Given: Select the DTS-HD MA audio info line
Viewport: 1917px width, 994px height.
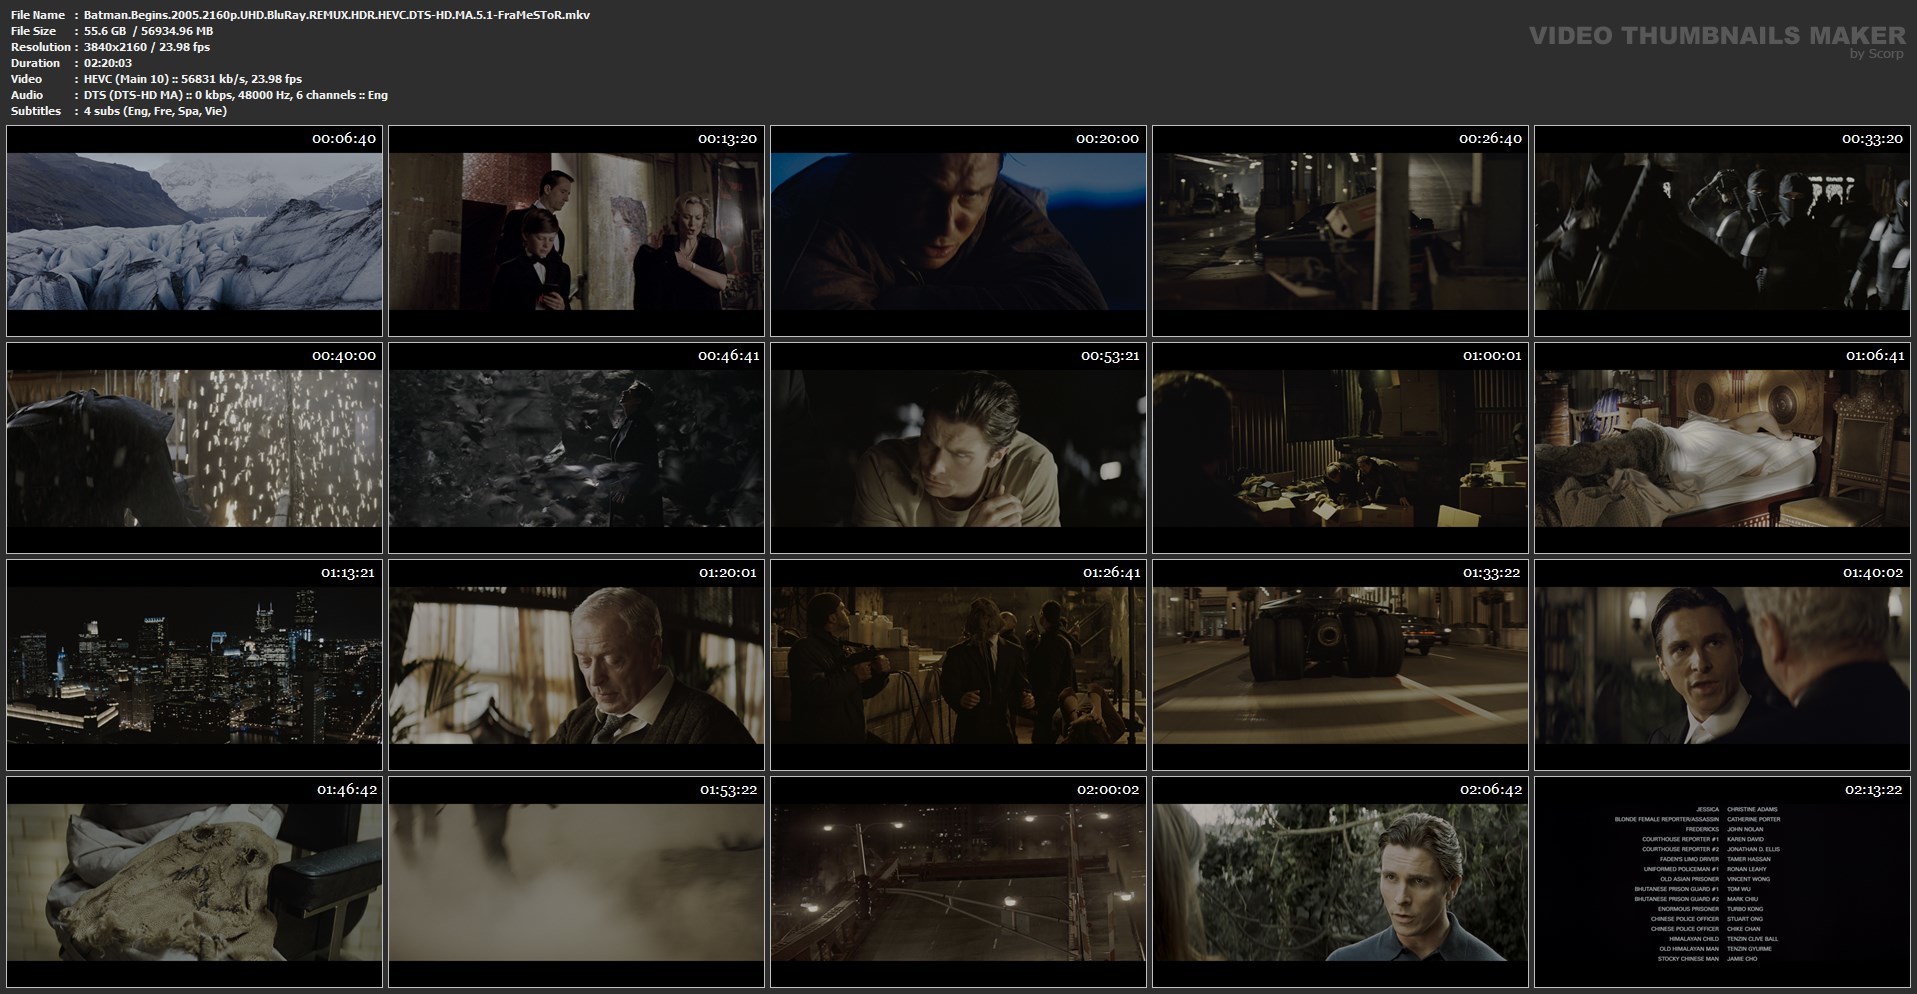Looking at the screenshot, I should [236, 95].
